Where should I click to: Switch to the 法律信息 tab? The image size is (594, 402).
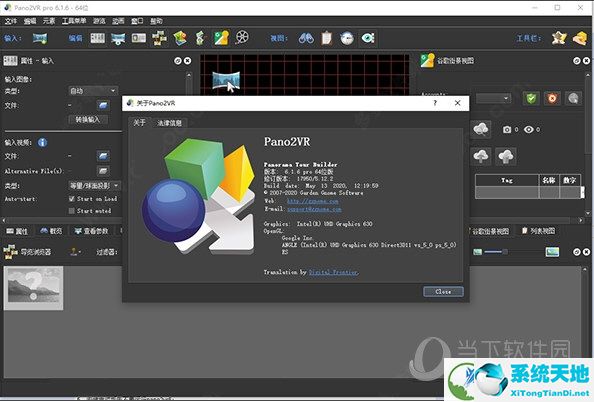(169, 123)
